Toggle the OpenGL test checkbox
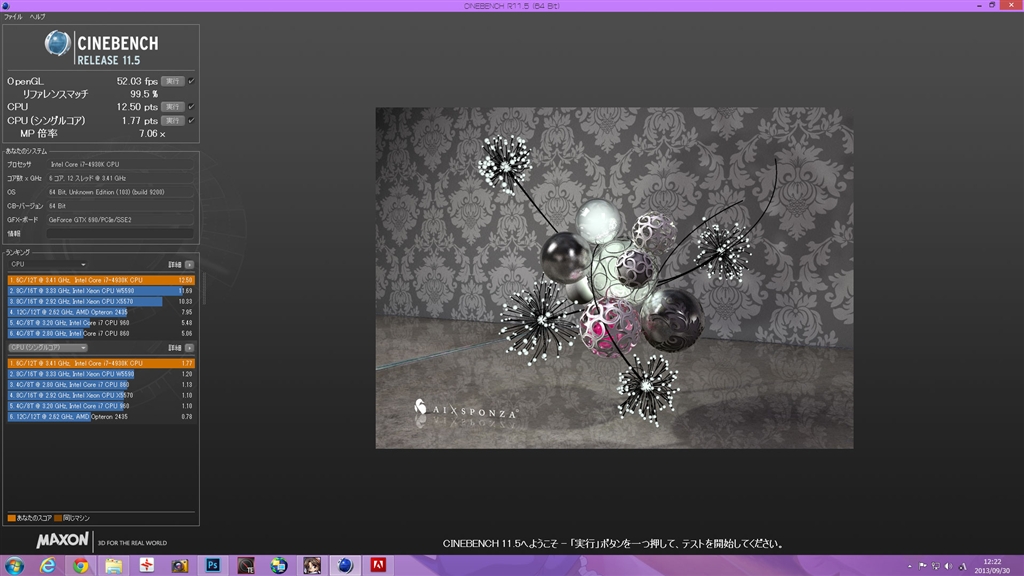Viewport: 1024px width, 576px height. pyautogui.click(x=191, y=81)
